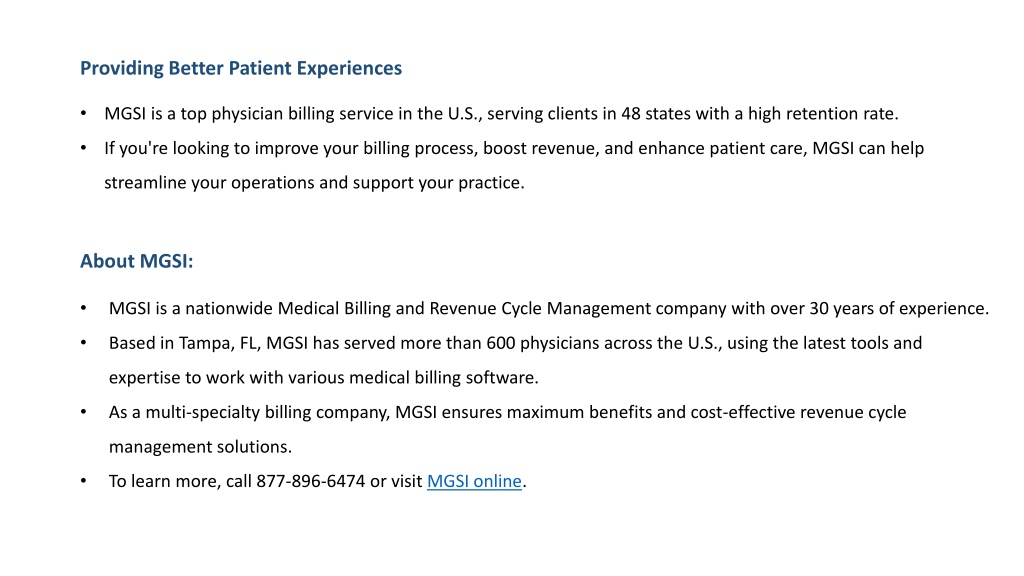Click 'expertise to work with various medical billing software'
Screen dimensions: 1024x576
323,377
